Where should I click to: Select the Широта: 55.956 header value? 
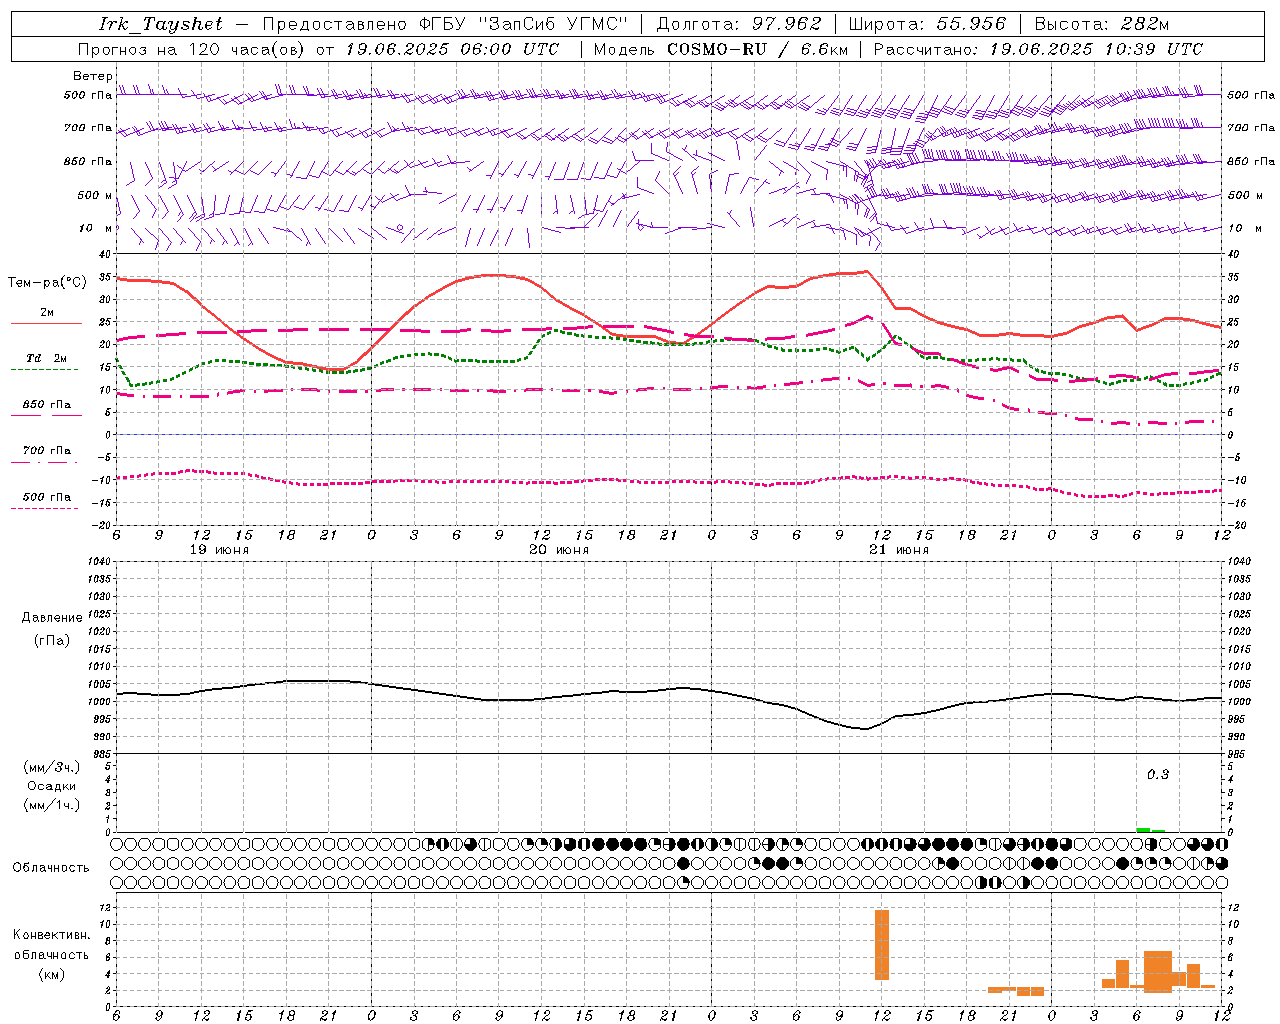tap(927, 24)
